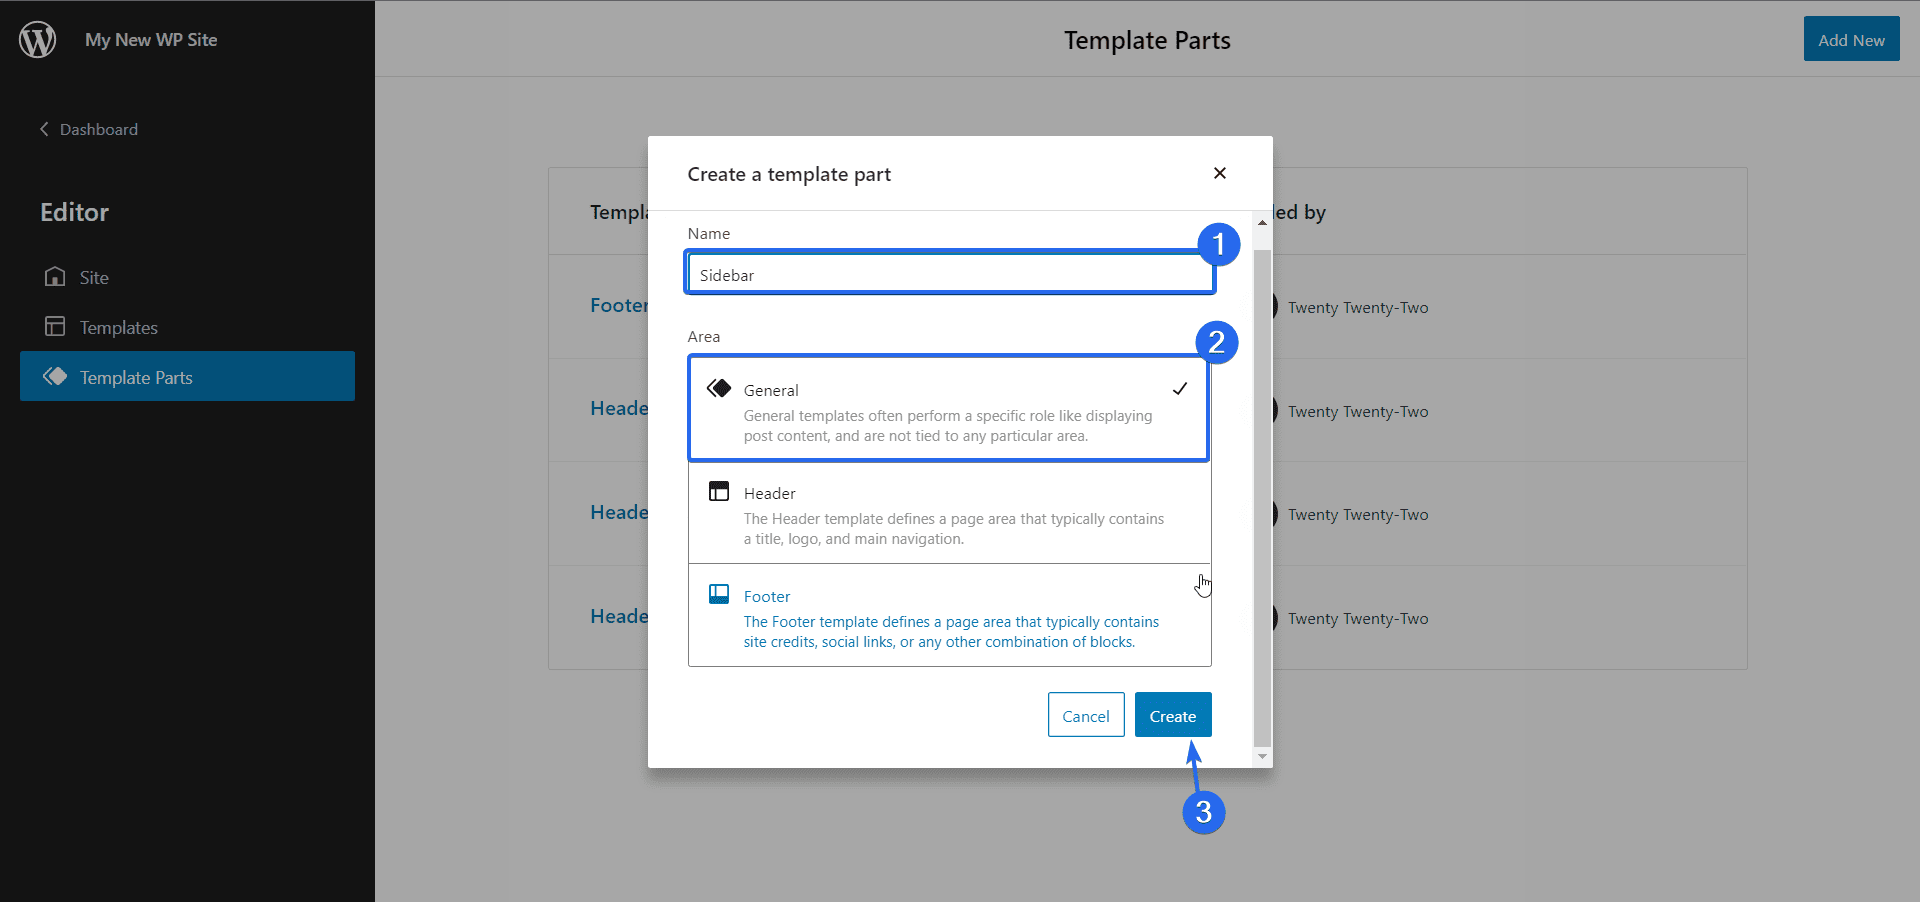Close the Create a template part dialog
This screenshot has width=1920, height=902.
pyautogui.click(x=1219, y=173)
